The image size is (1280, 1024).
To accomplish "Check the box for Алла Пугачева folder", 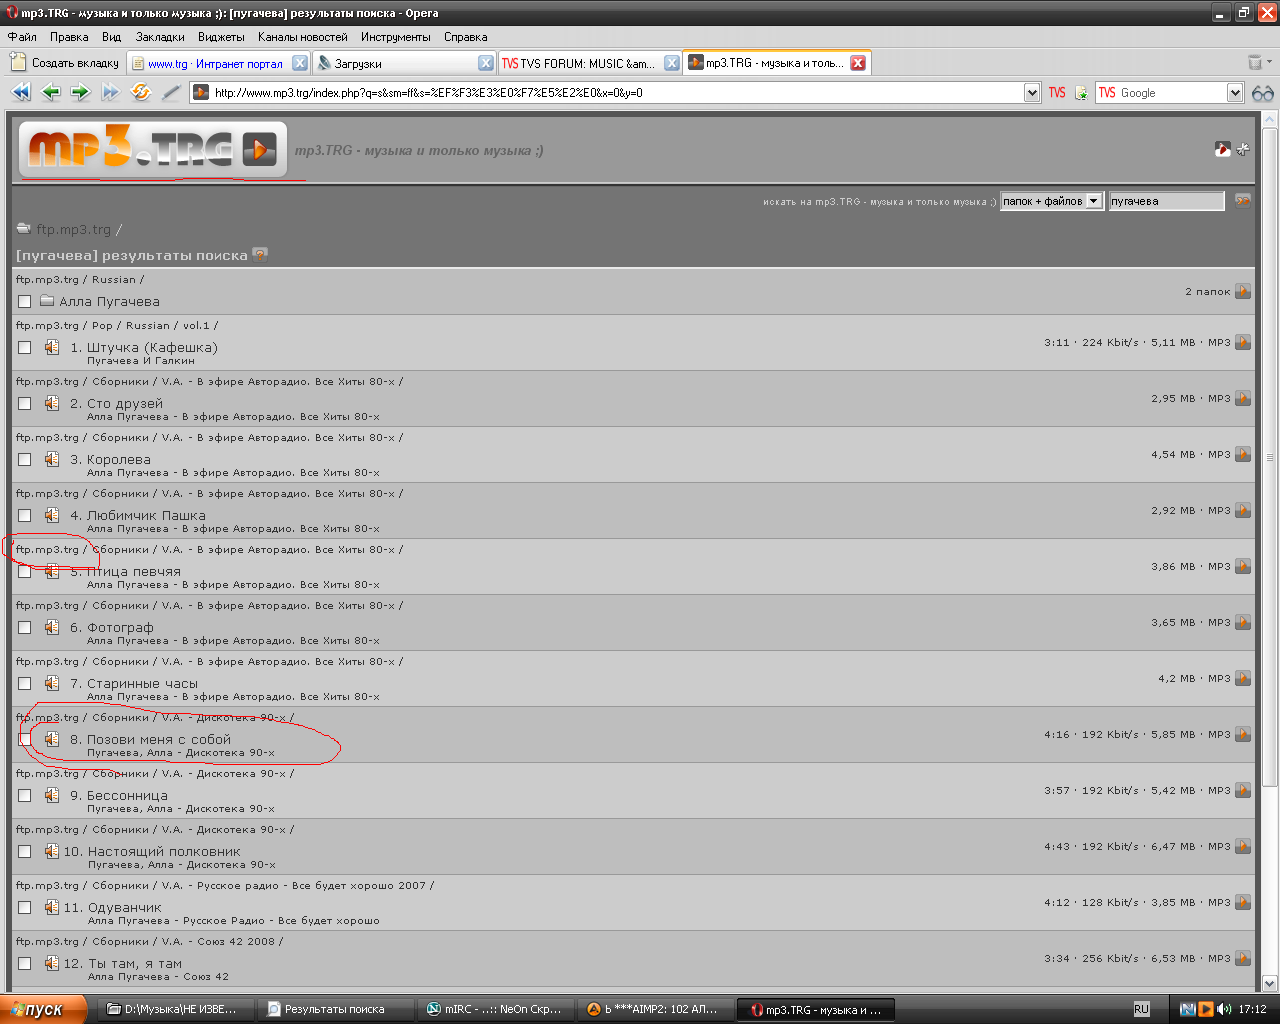I will pos(25,302).
